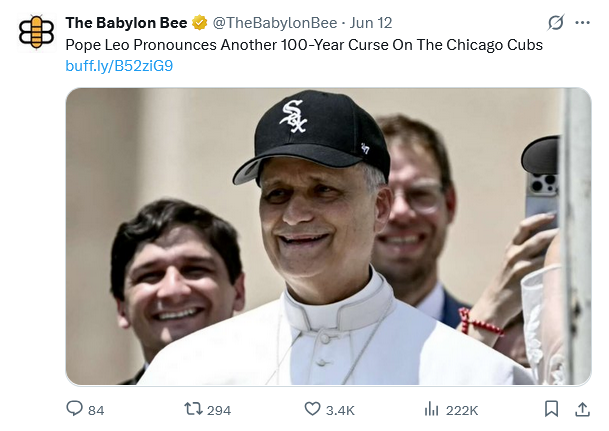
Task: Open repost options via the 294 count
Action: tap(219, 410)
